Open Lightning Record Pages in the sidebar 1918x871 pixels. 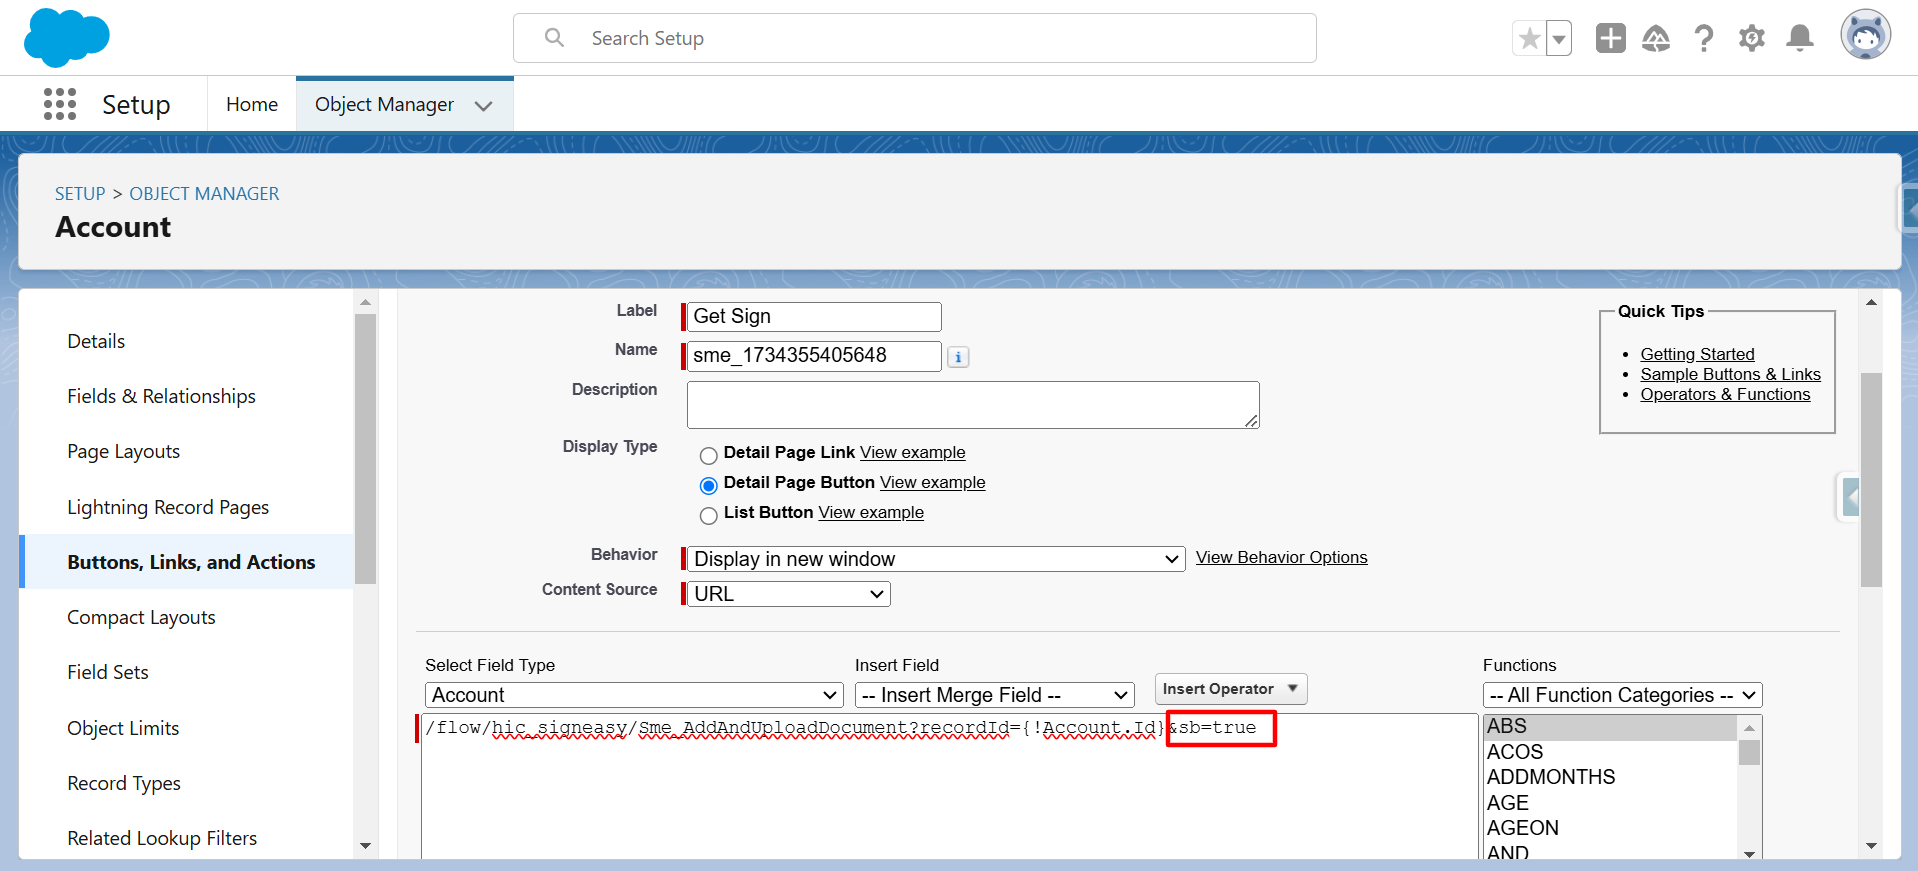click(x=168, y=507)
